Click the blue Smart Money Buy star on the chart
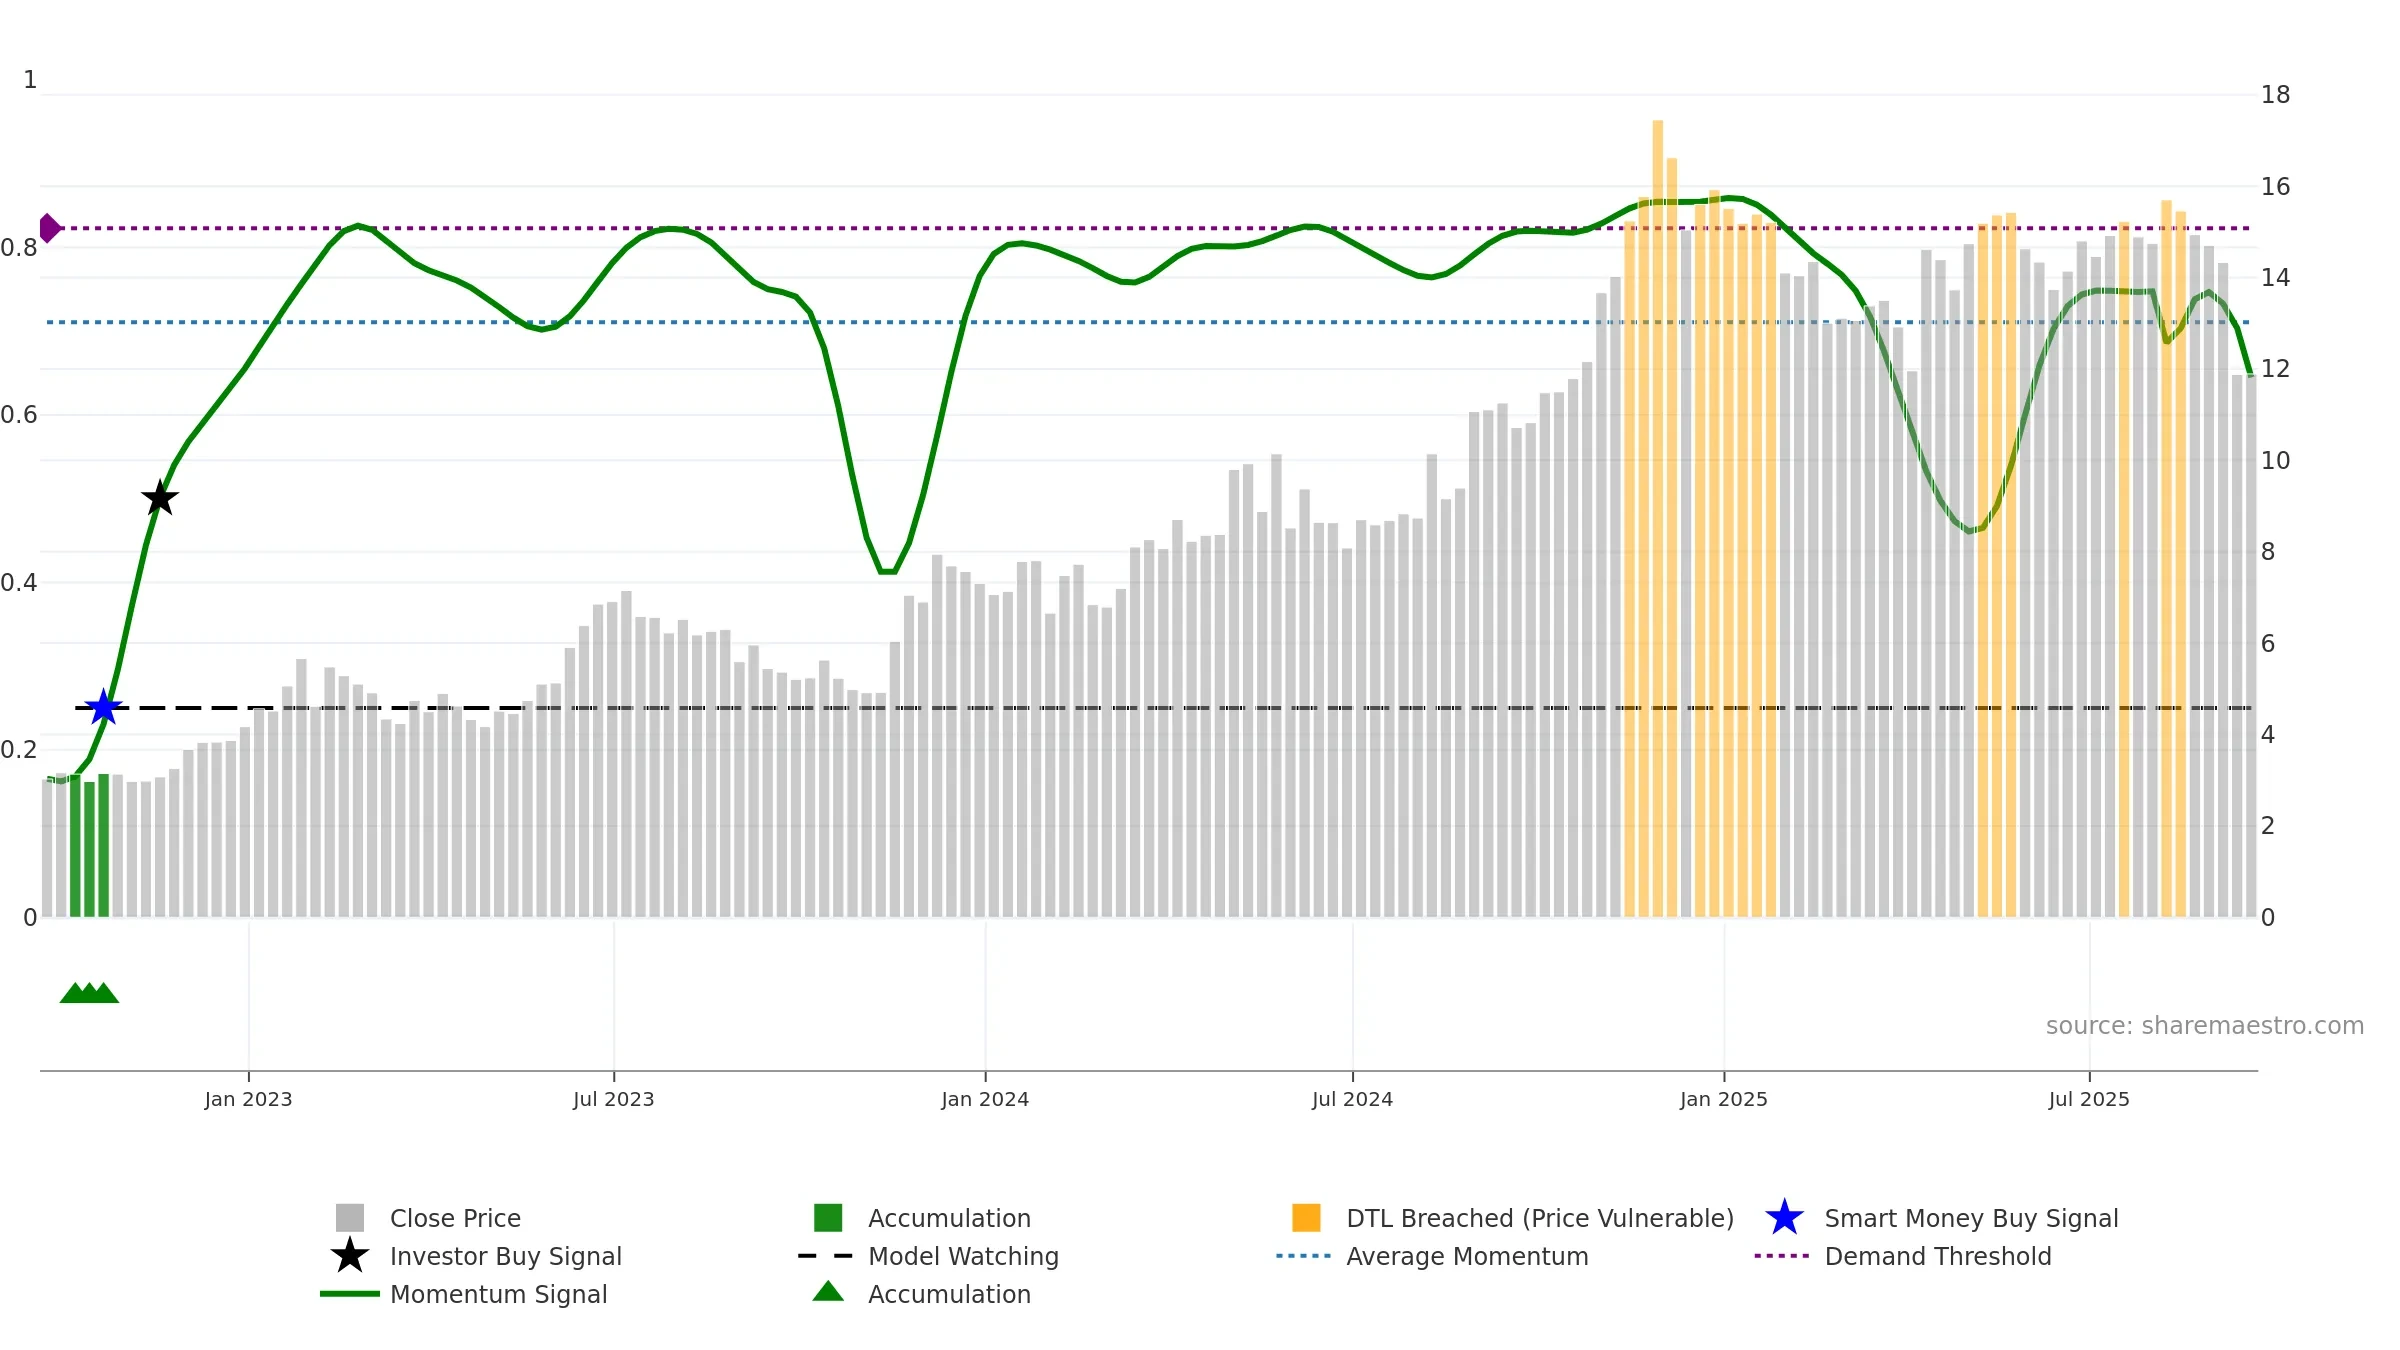Screen dimensions: 2400x1350 click(x=103, y=707)
